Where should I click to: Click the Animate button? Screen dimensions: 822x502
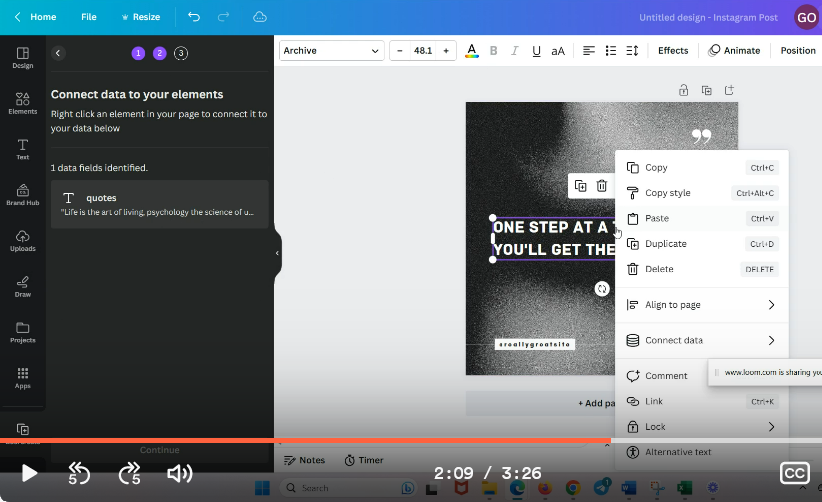734,50
